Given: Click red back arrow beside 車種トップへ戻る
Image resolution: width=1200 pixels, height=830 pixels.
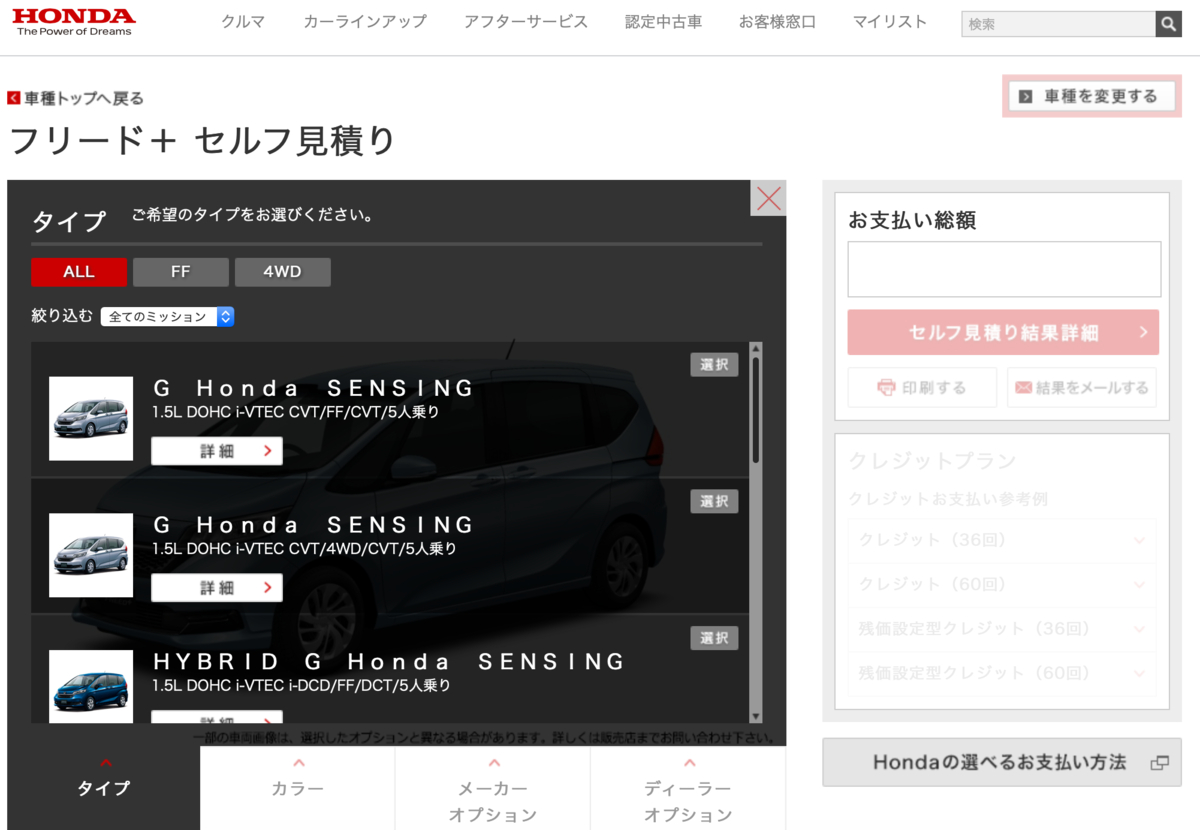Looking at the screenshot, I should coord(14,98).
